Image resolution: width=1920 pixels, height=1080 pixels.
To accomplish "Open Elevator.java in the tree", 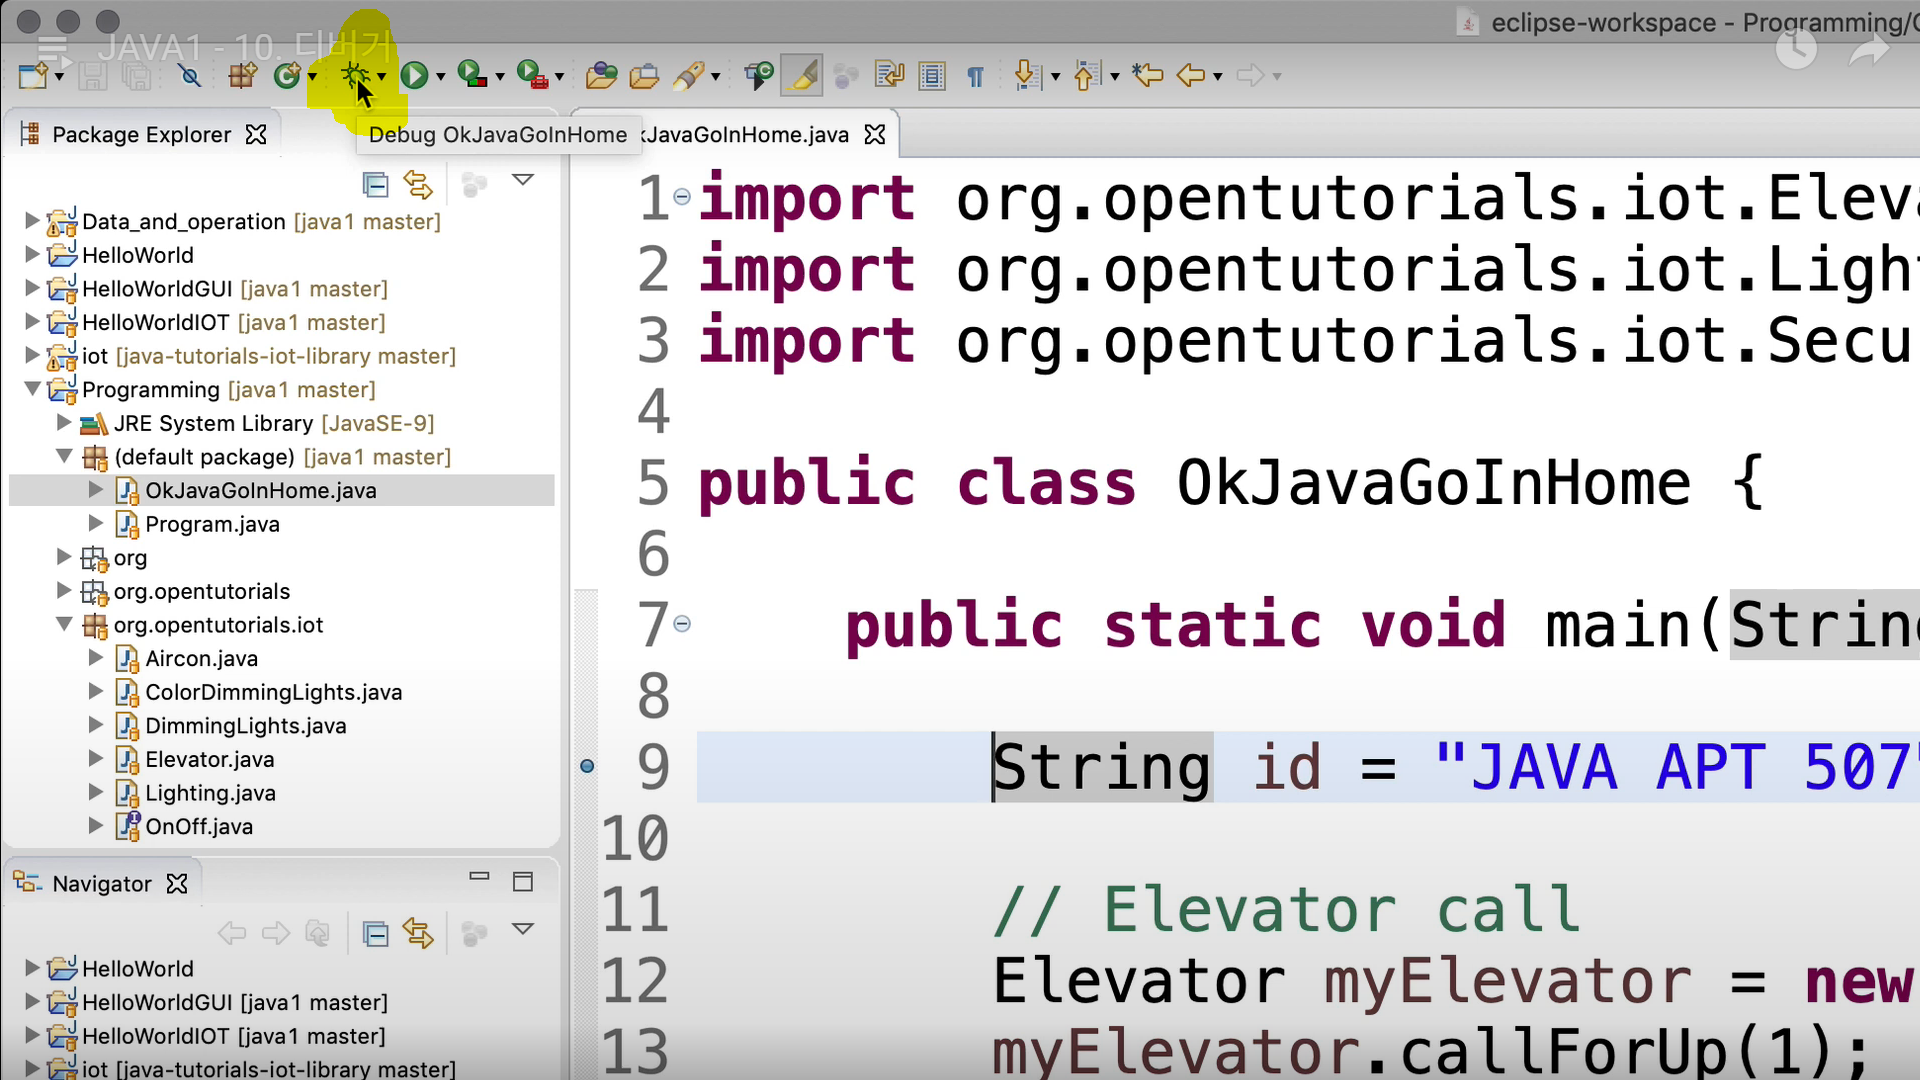I will click(x=209, y=759).
